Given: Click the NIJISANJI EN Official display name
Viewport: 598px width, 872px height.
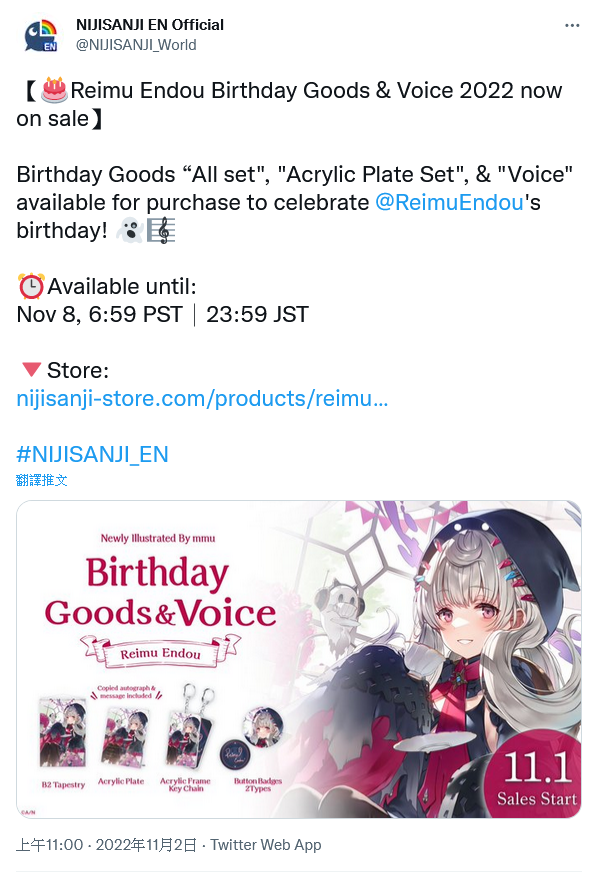Looking at the screenshot, I should 150,25.
